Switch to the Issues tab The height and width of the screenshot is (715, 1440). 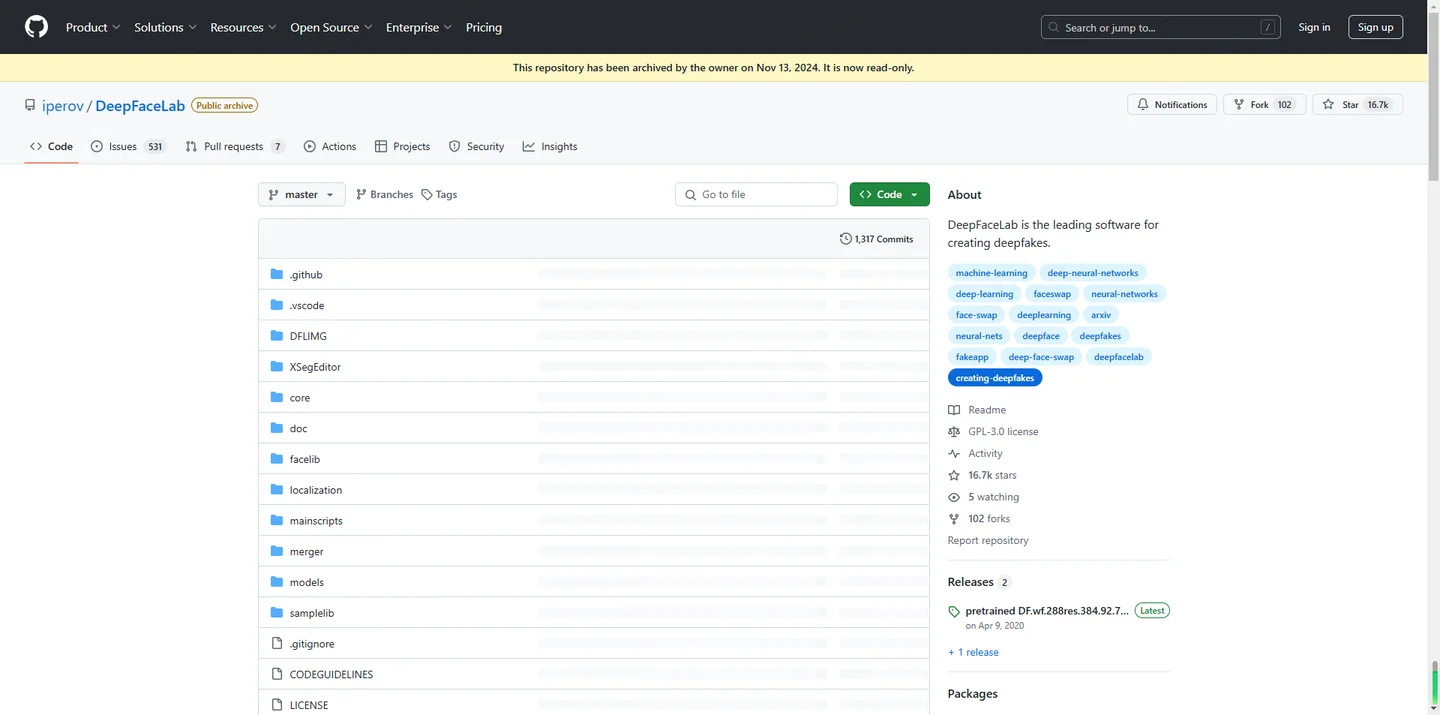pos(128,146)
